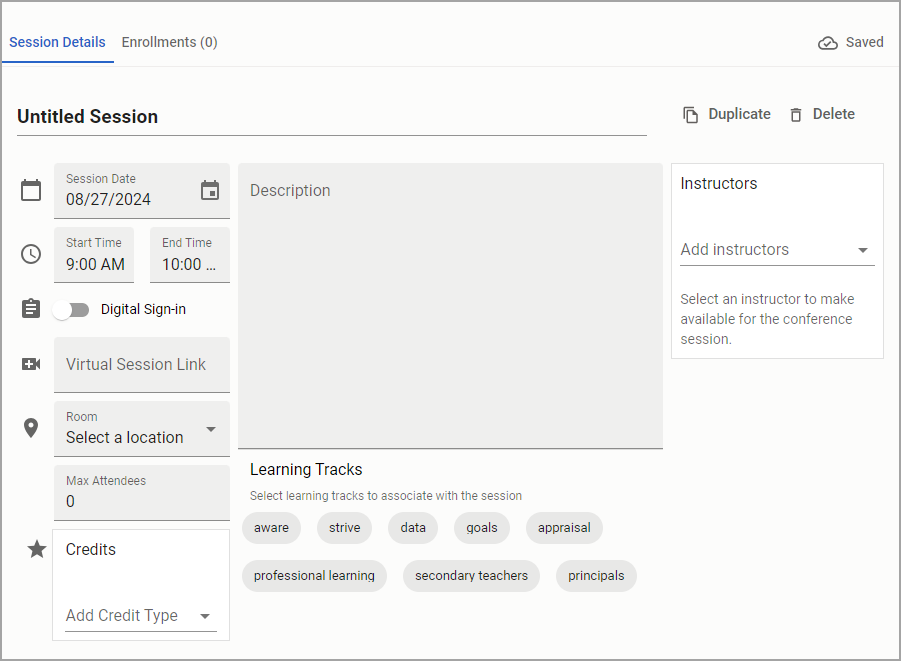The width and height of the screenshot is (901, 661).
Task: Delete the untitled session
Action: (x=822, y=114)
